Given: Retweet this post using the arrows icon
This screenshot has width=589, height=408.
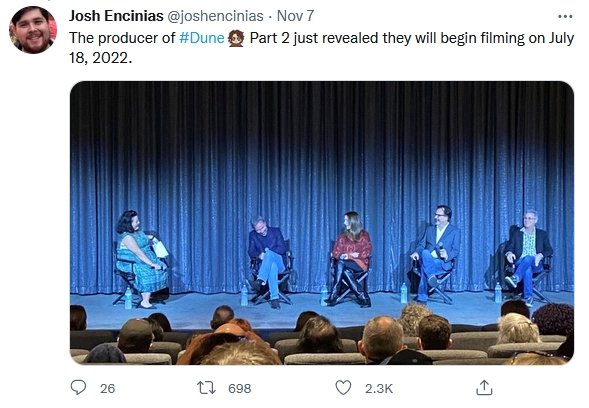Looking at the screenshot, I should click(x=206, y=388).
